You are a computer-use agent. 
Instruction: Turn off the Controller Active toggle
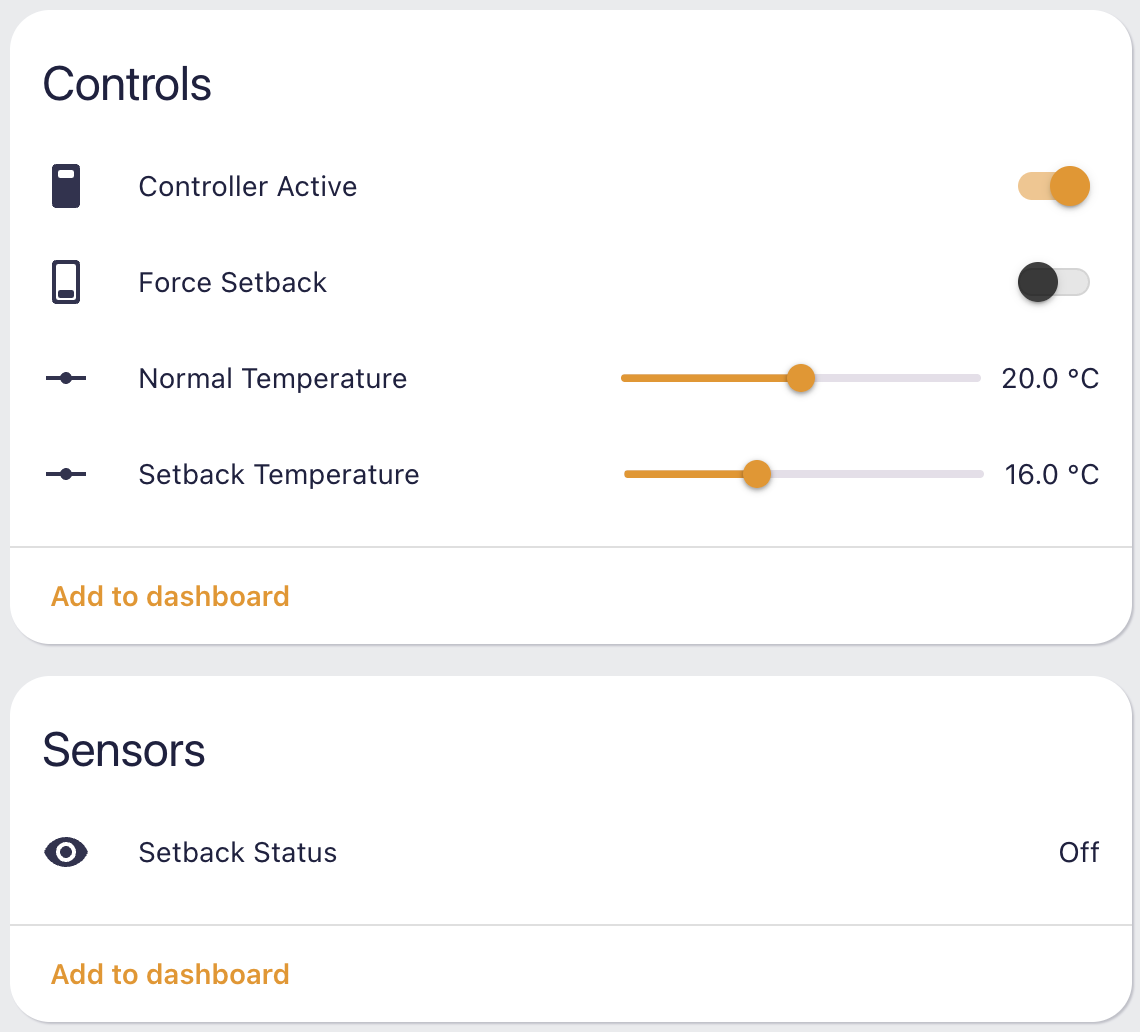[1053, 186]
